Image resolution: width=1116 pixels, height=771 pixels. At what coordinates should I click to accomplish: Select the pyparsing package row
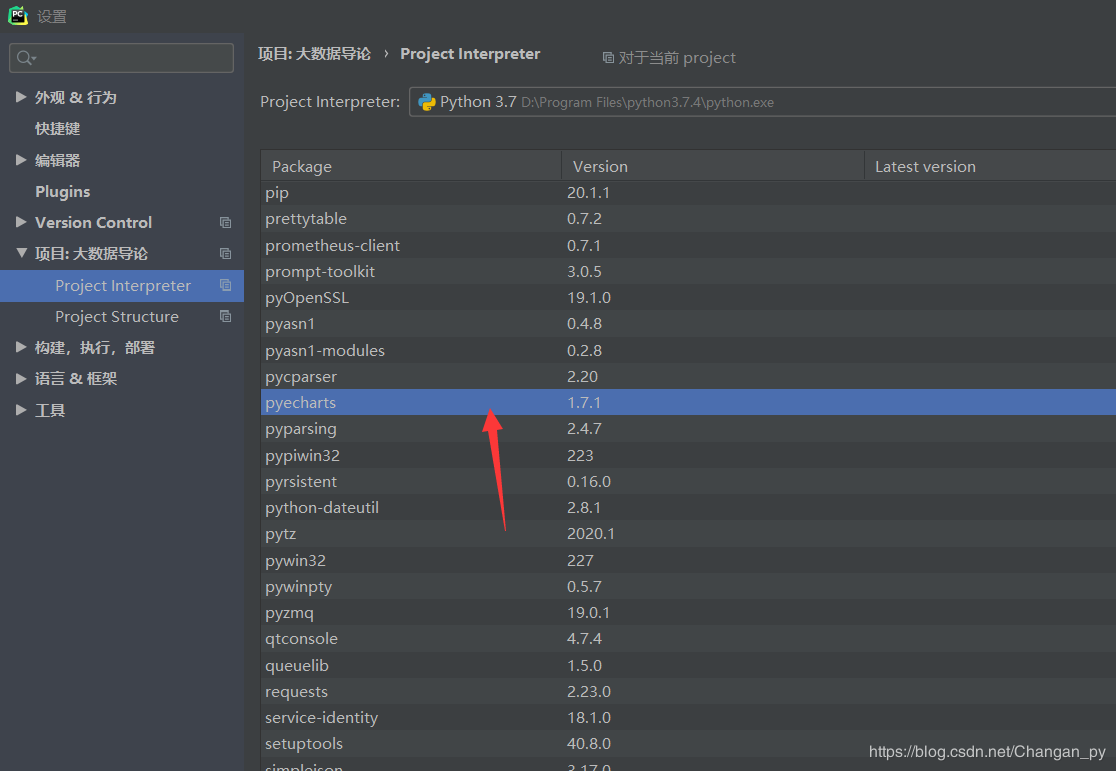(x=688, y=429)
